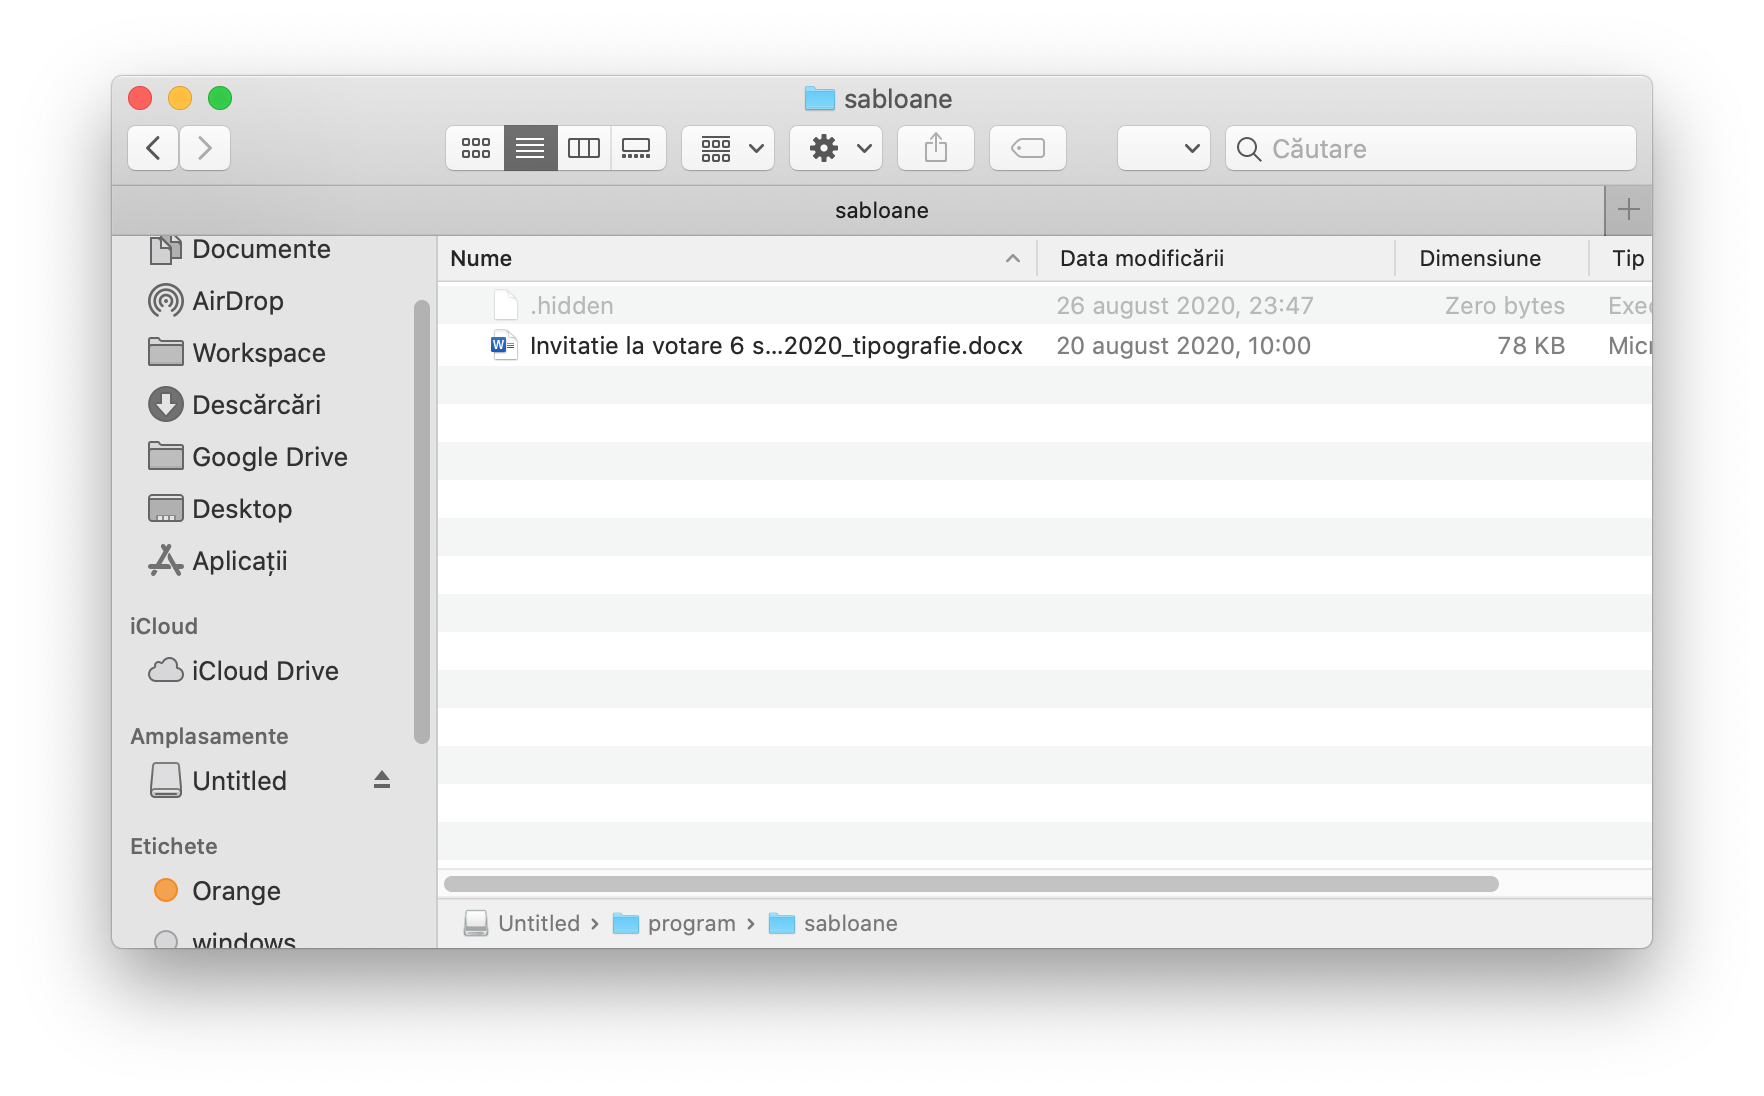This screenshot has height=1096, width=1764.
Task: Sort by Dimensiune column header
Action: coord(1492,259)
